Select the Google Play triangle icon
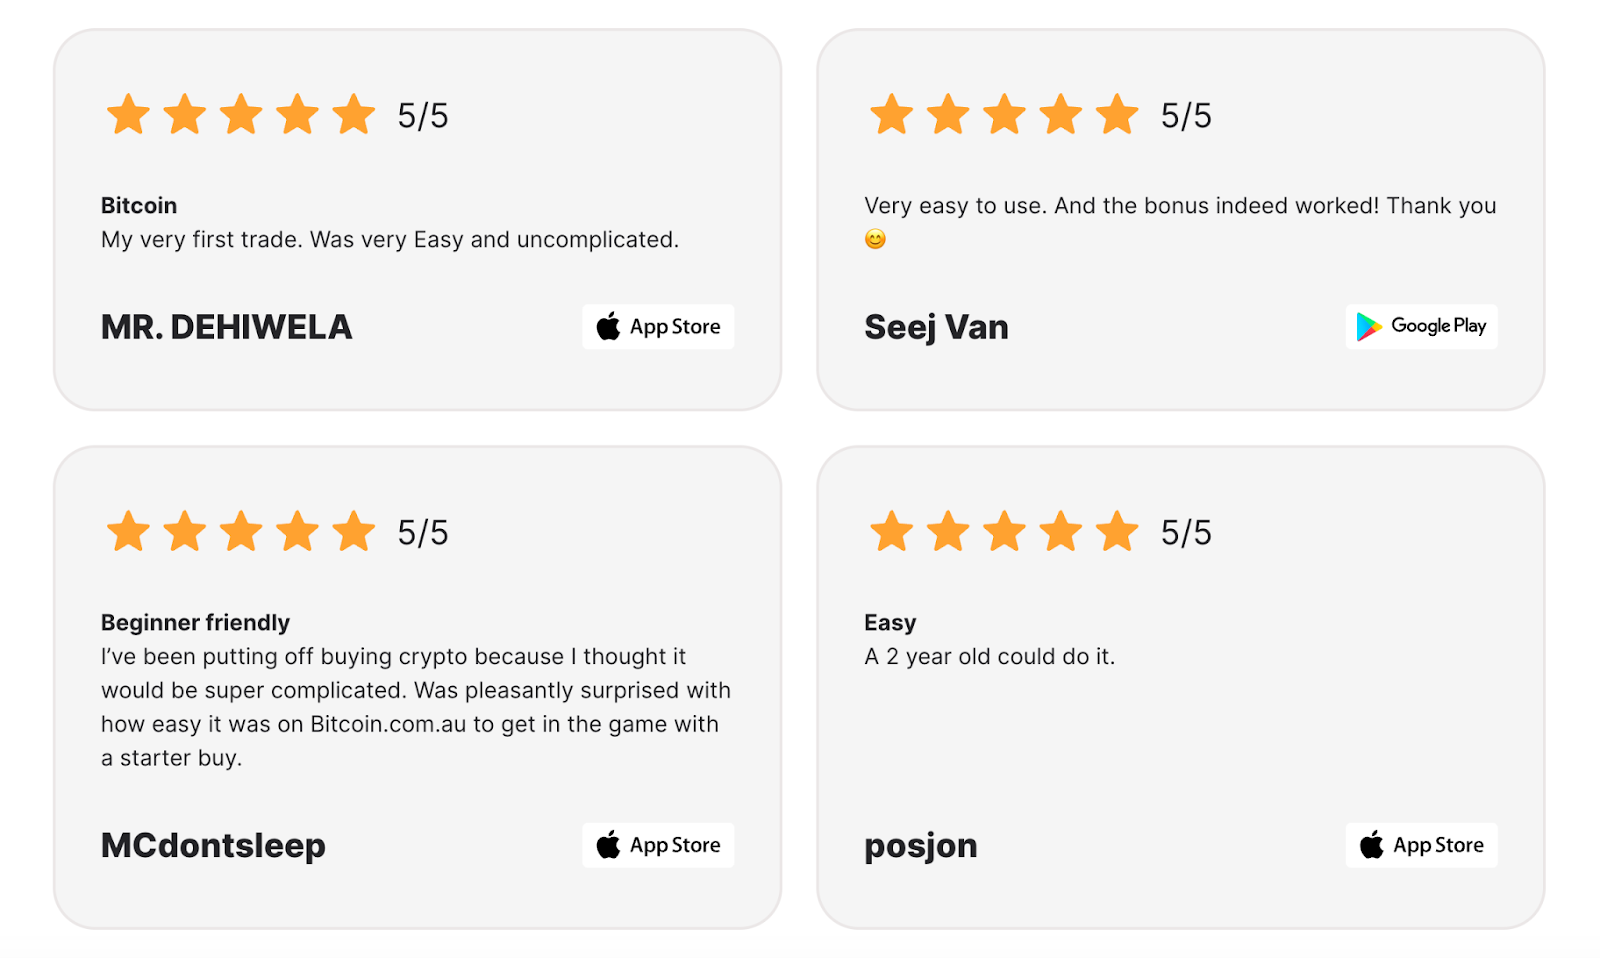The image size is (1600, 958). (x=1367, y=326)
